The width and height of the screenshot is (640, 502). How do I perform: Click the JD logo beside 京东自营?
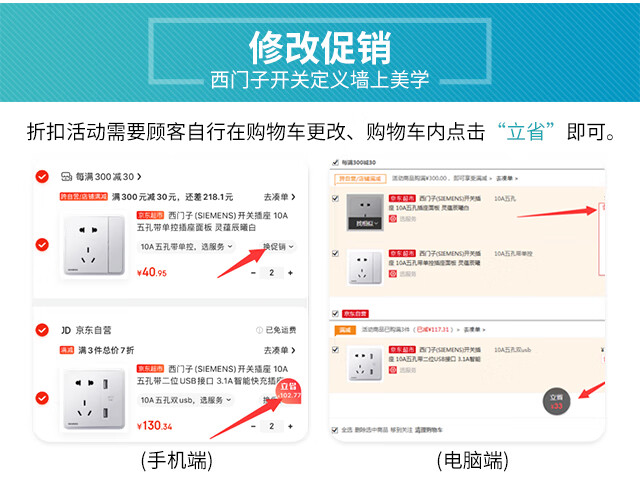tap(66, 330)
